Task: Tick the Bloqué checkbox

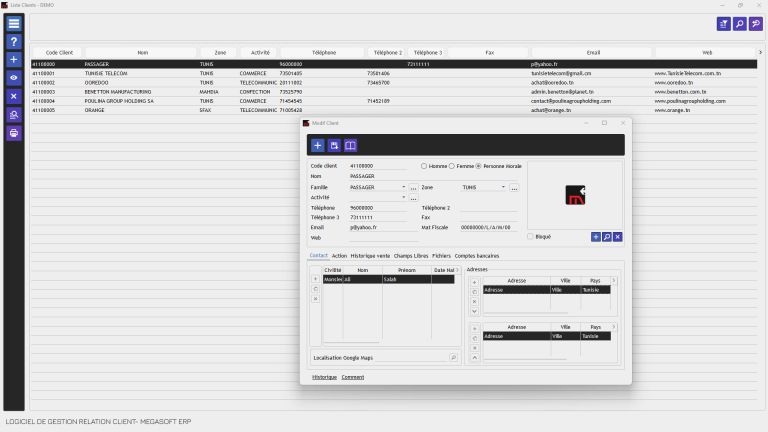Action: click(x=530, y=237)
